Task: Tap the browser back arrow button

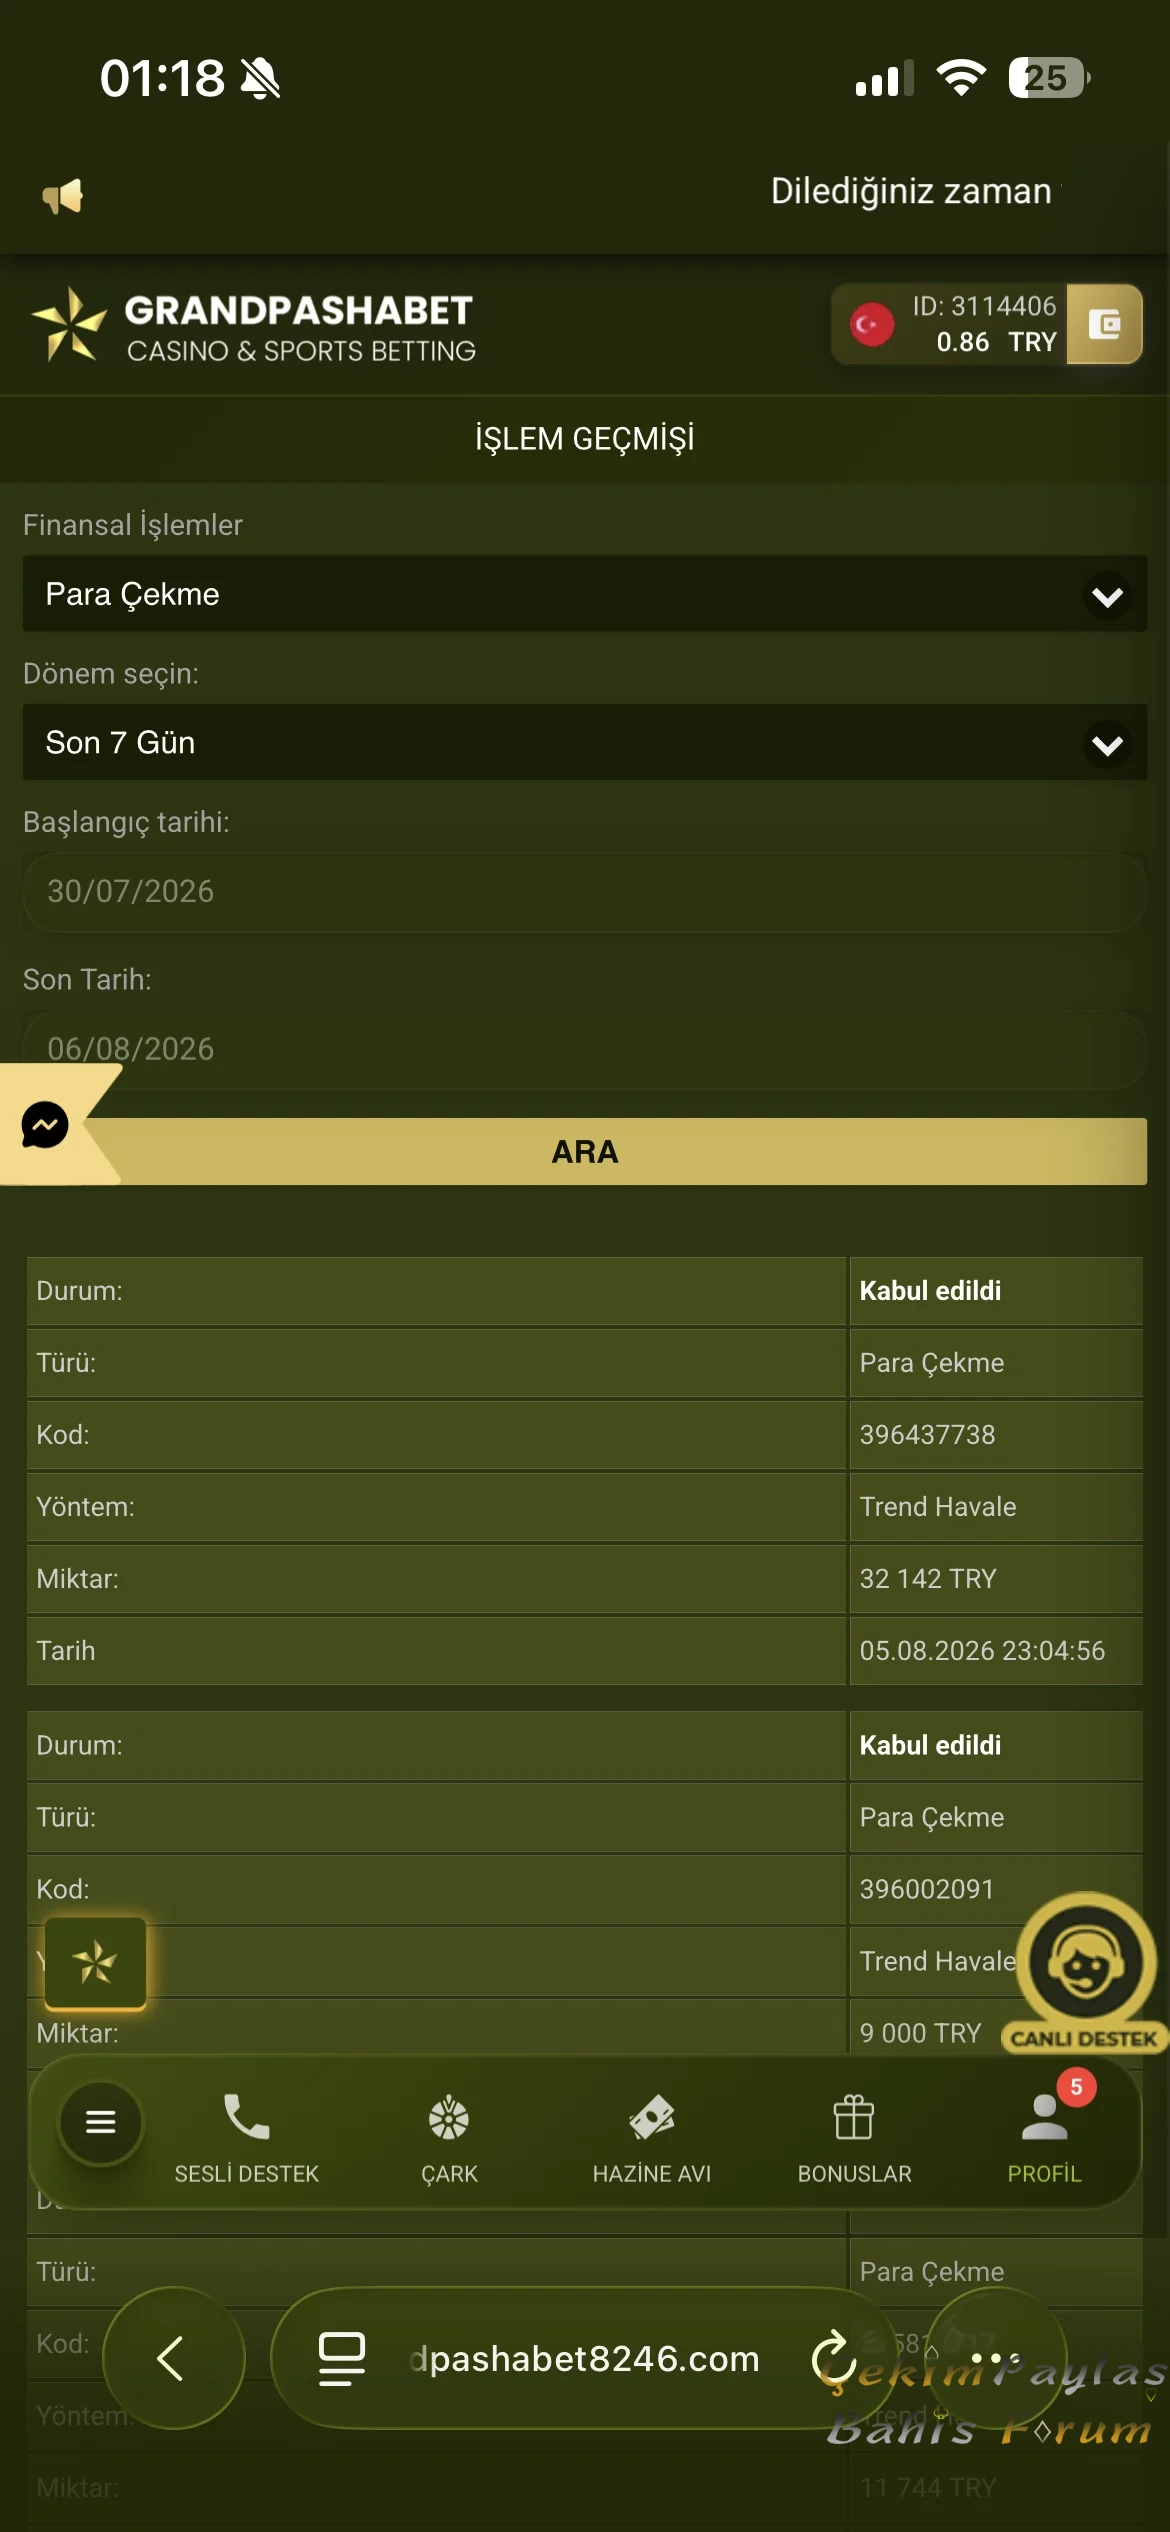Action: (x=173, y=2358)
